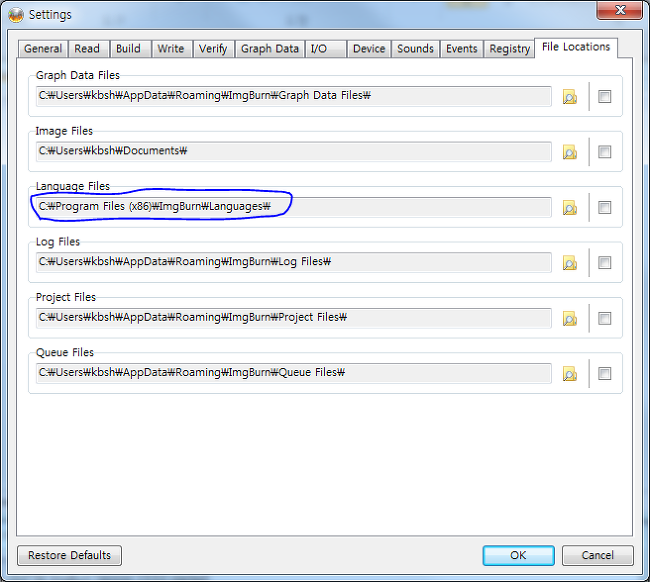Click the Log Files path field

293,262
